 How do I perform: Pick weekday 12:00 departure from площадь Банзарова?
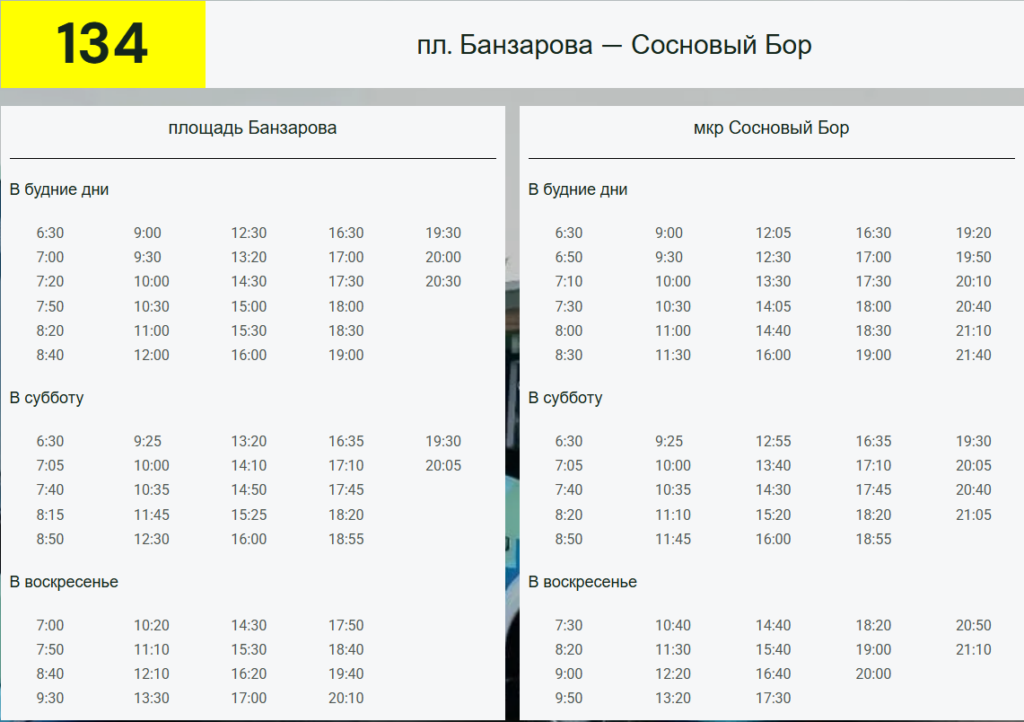pyautogui.click(x=152, y=355)
